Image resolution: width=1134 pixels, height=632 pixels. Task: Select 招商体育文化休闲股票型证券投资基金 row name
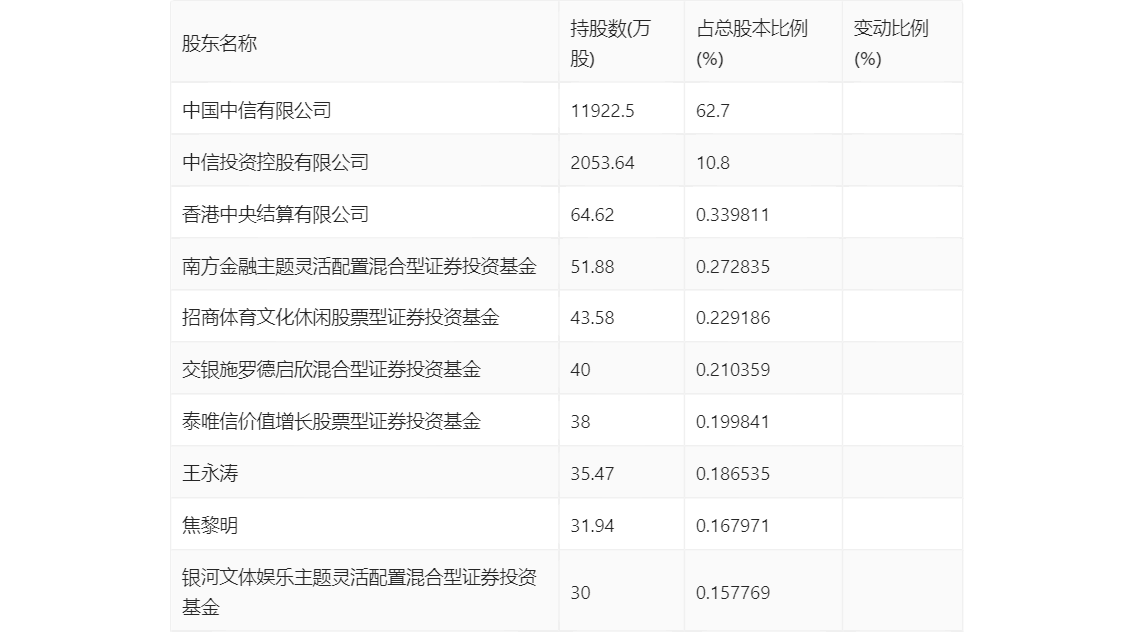tap(341, 317)
